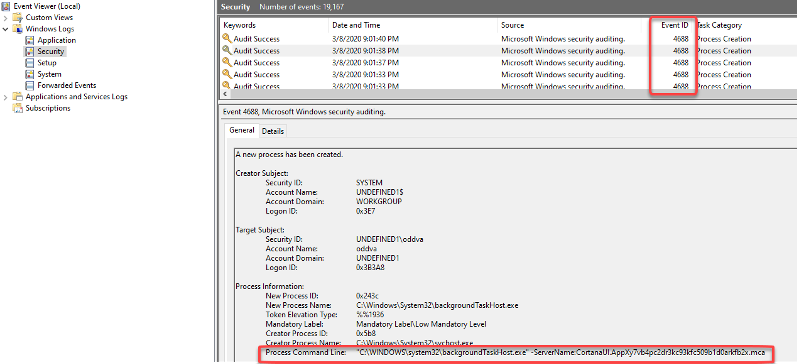Click the key icon of the 9:01:37 PM event
The image size is (797, 364).
pyautogui.click(x=227, y=63)
